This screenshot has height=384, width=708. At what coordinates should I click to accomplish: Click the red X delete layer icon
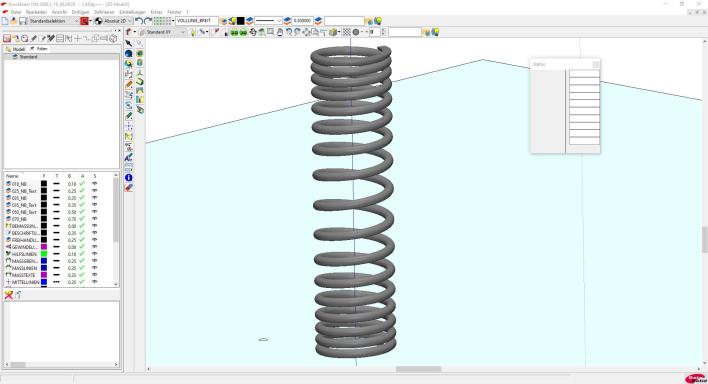point(9,295)
